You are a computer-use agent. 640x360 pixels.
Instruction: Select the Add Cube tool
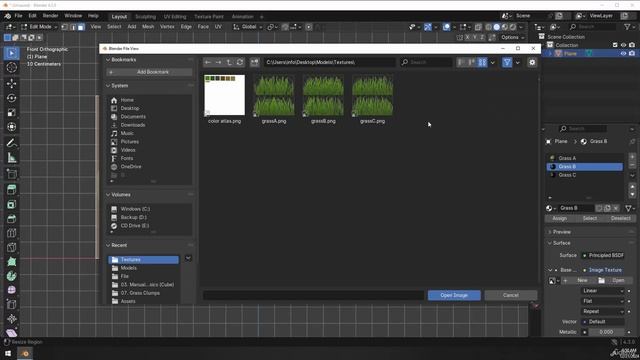pyautogui.click(x=11, y=174)
